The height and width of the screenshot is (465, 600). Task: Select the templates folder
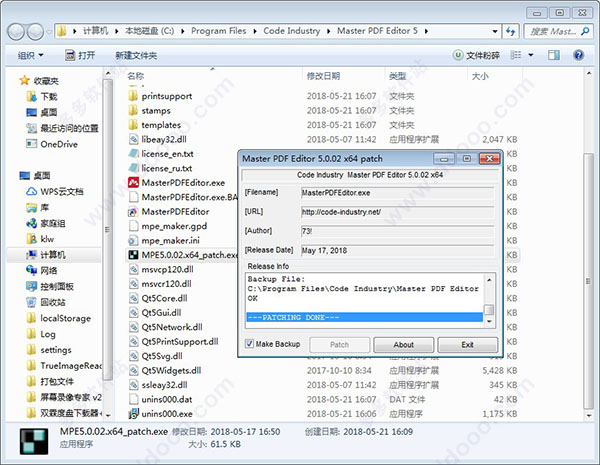(161, 125)
